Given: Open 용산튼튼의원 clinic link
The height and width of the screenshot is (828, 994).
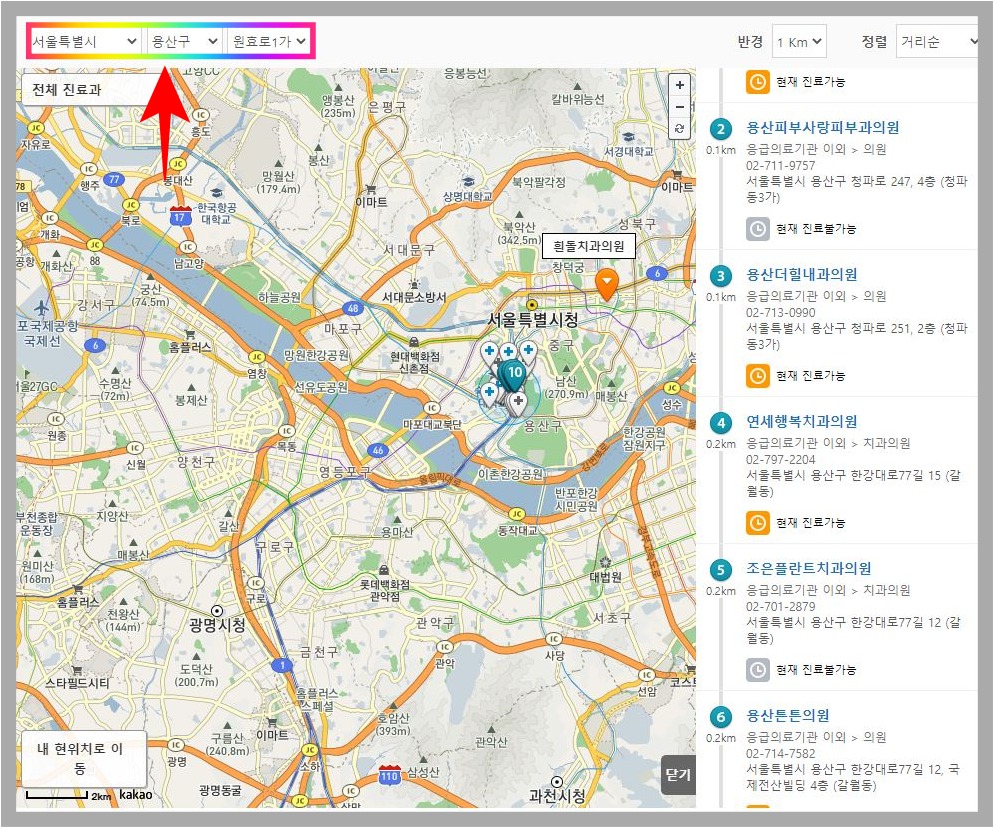Looking at the screenshot, I should (x=788, y=716).
